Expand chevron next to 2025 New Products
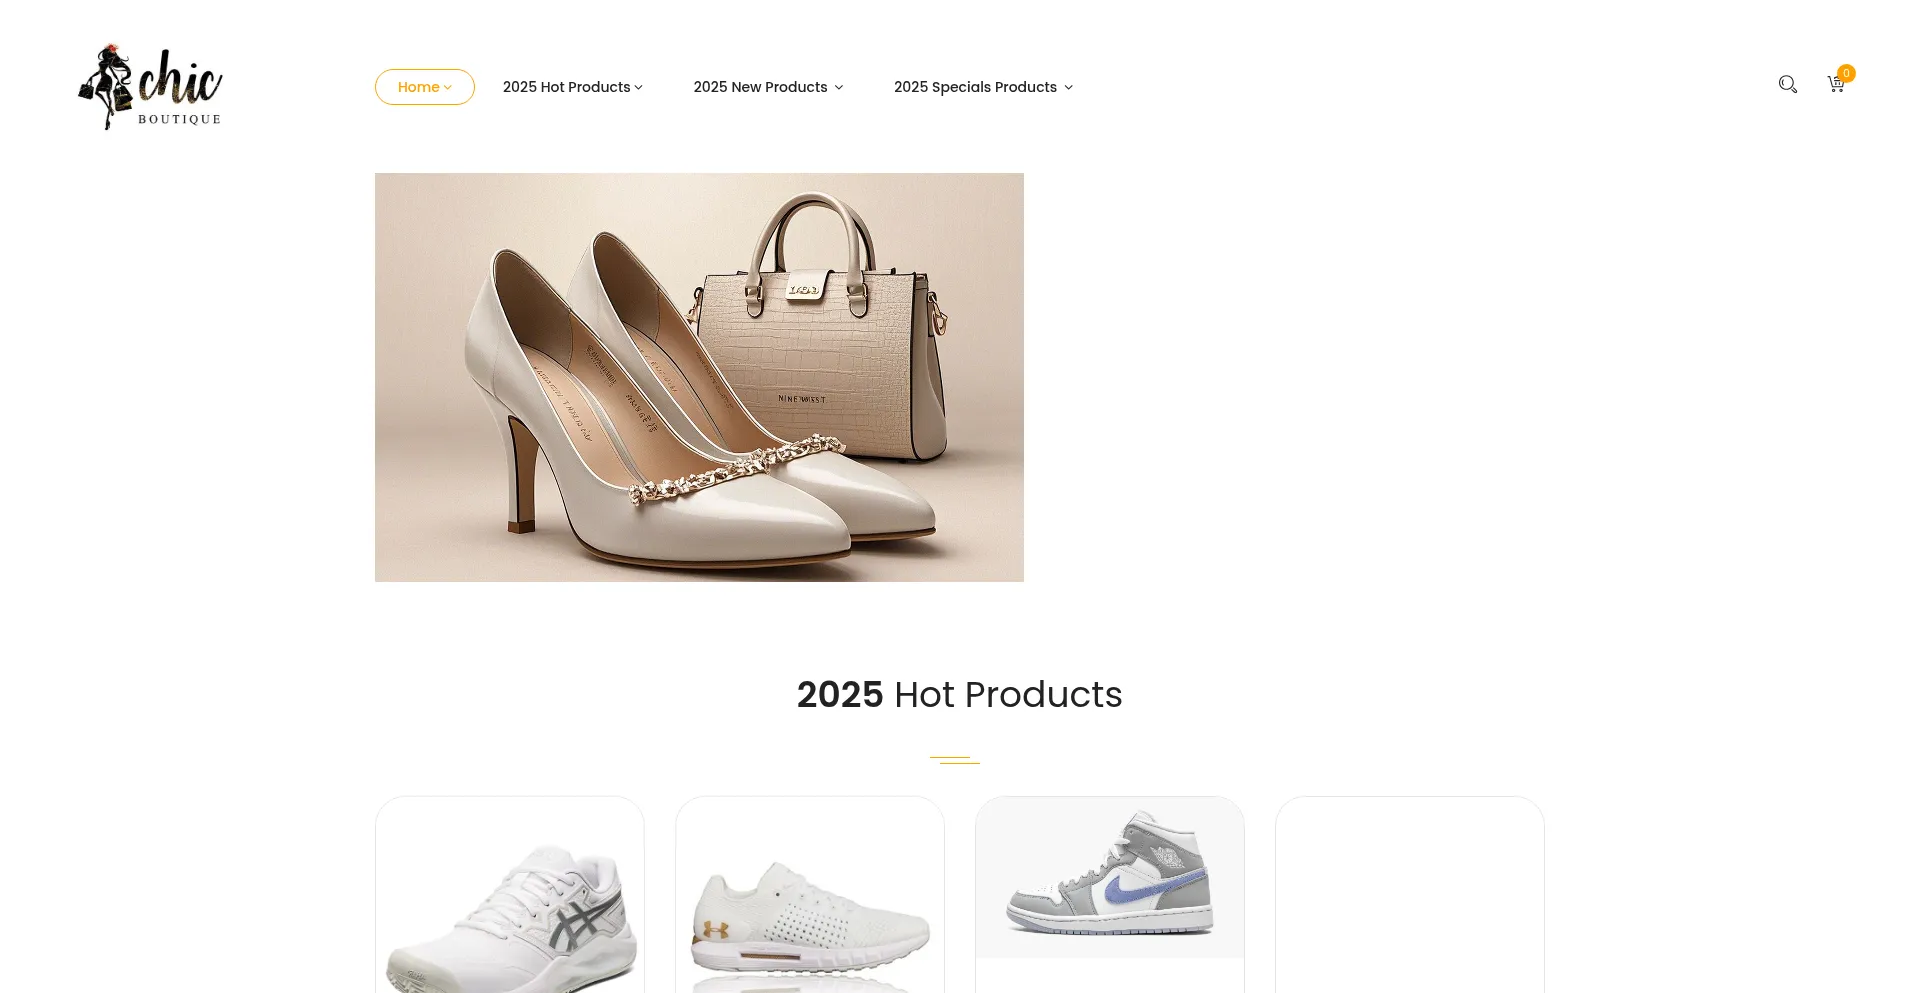Image resolution: width=1920 pixels, height=993 pixels. click(839, 88)
